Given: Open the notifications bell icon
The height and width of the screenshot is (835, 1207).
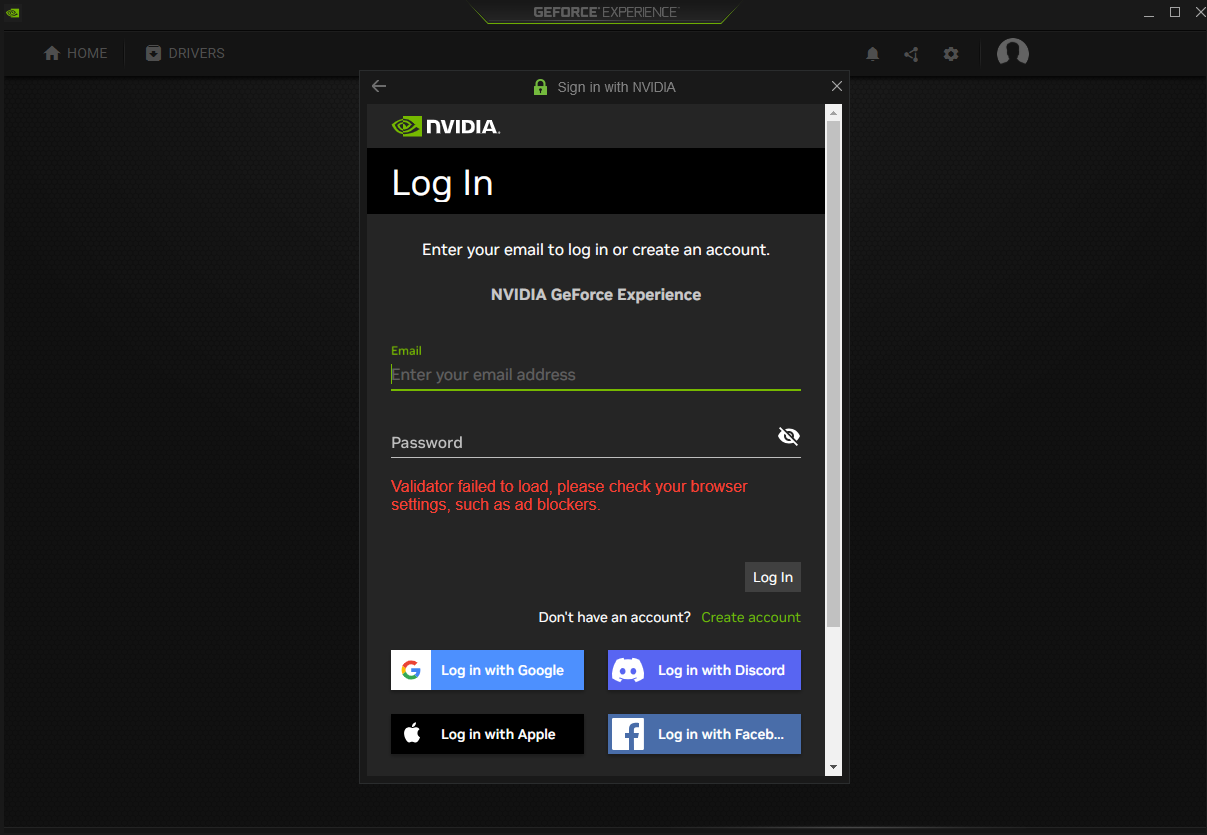Looking at the screenshot, I should (x=872, y=54).
